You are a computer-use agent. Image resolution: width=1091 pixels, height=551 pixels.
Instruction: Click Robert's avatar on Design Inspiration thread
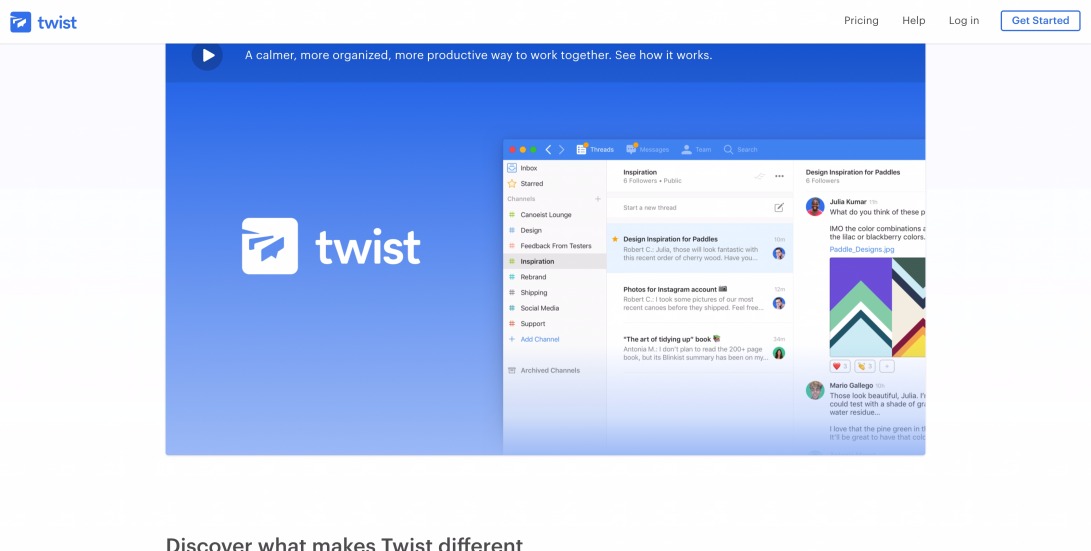pyautogui.click(x=779, y=253)
